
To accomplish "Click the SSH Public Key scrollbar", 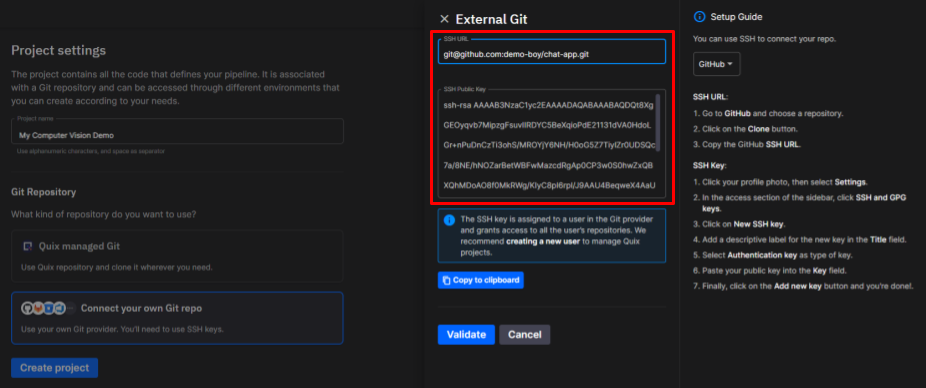I will (x=658, y=122).
